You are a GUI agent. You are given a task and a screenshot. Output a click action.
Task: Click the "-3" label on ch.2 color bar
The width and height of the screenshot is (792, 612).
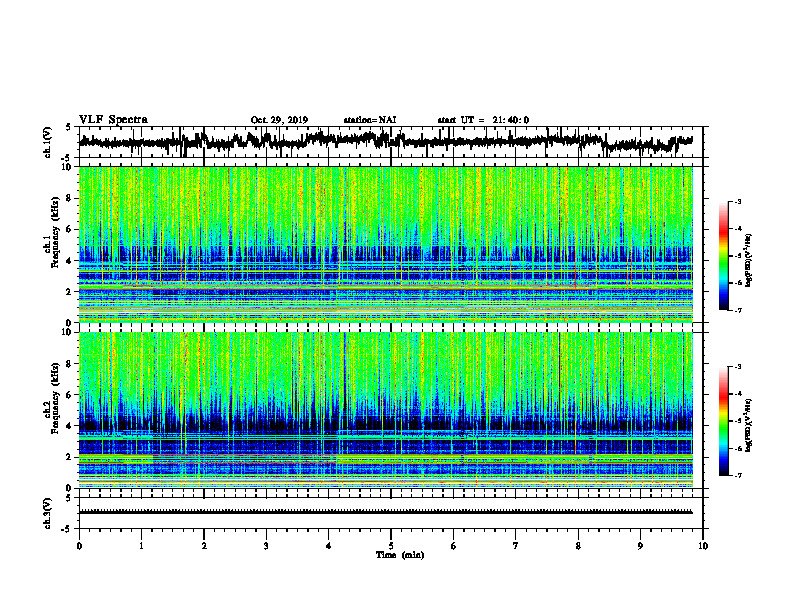point(737,367)
